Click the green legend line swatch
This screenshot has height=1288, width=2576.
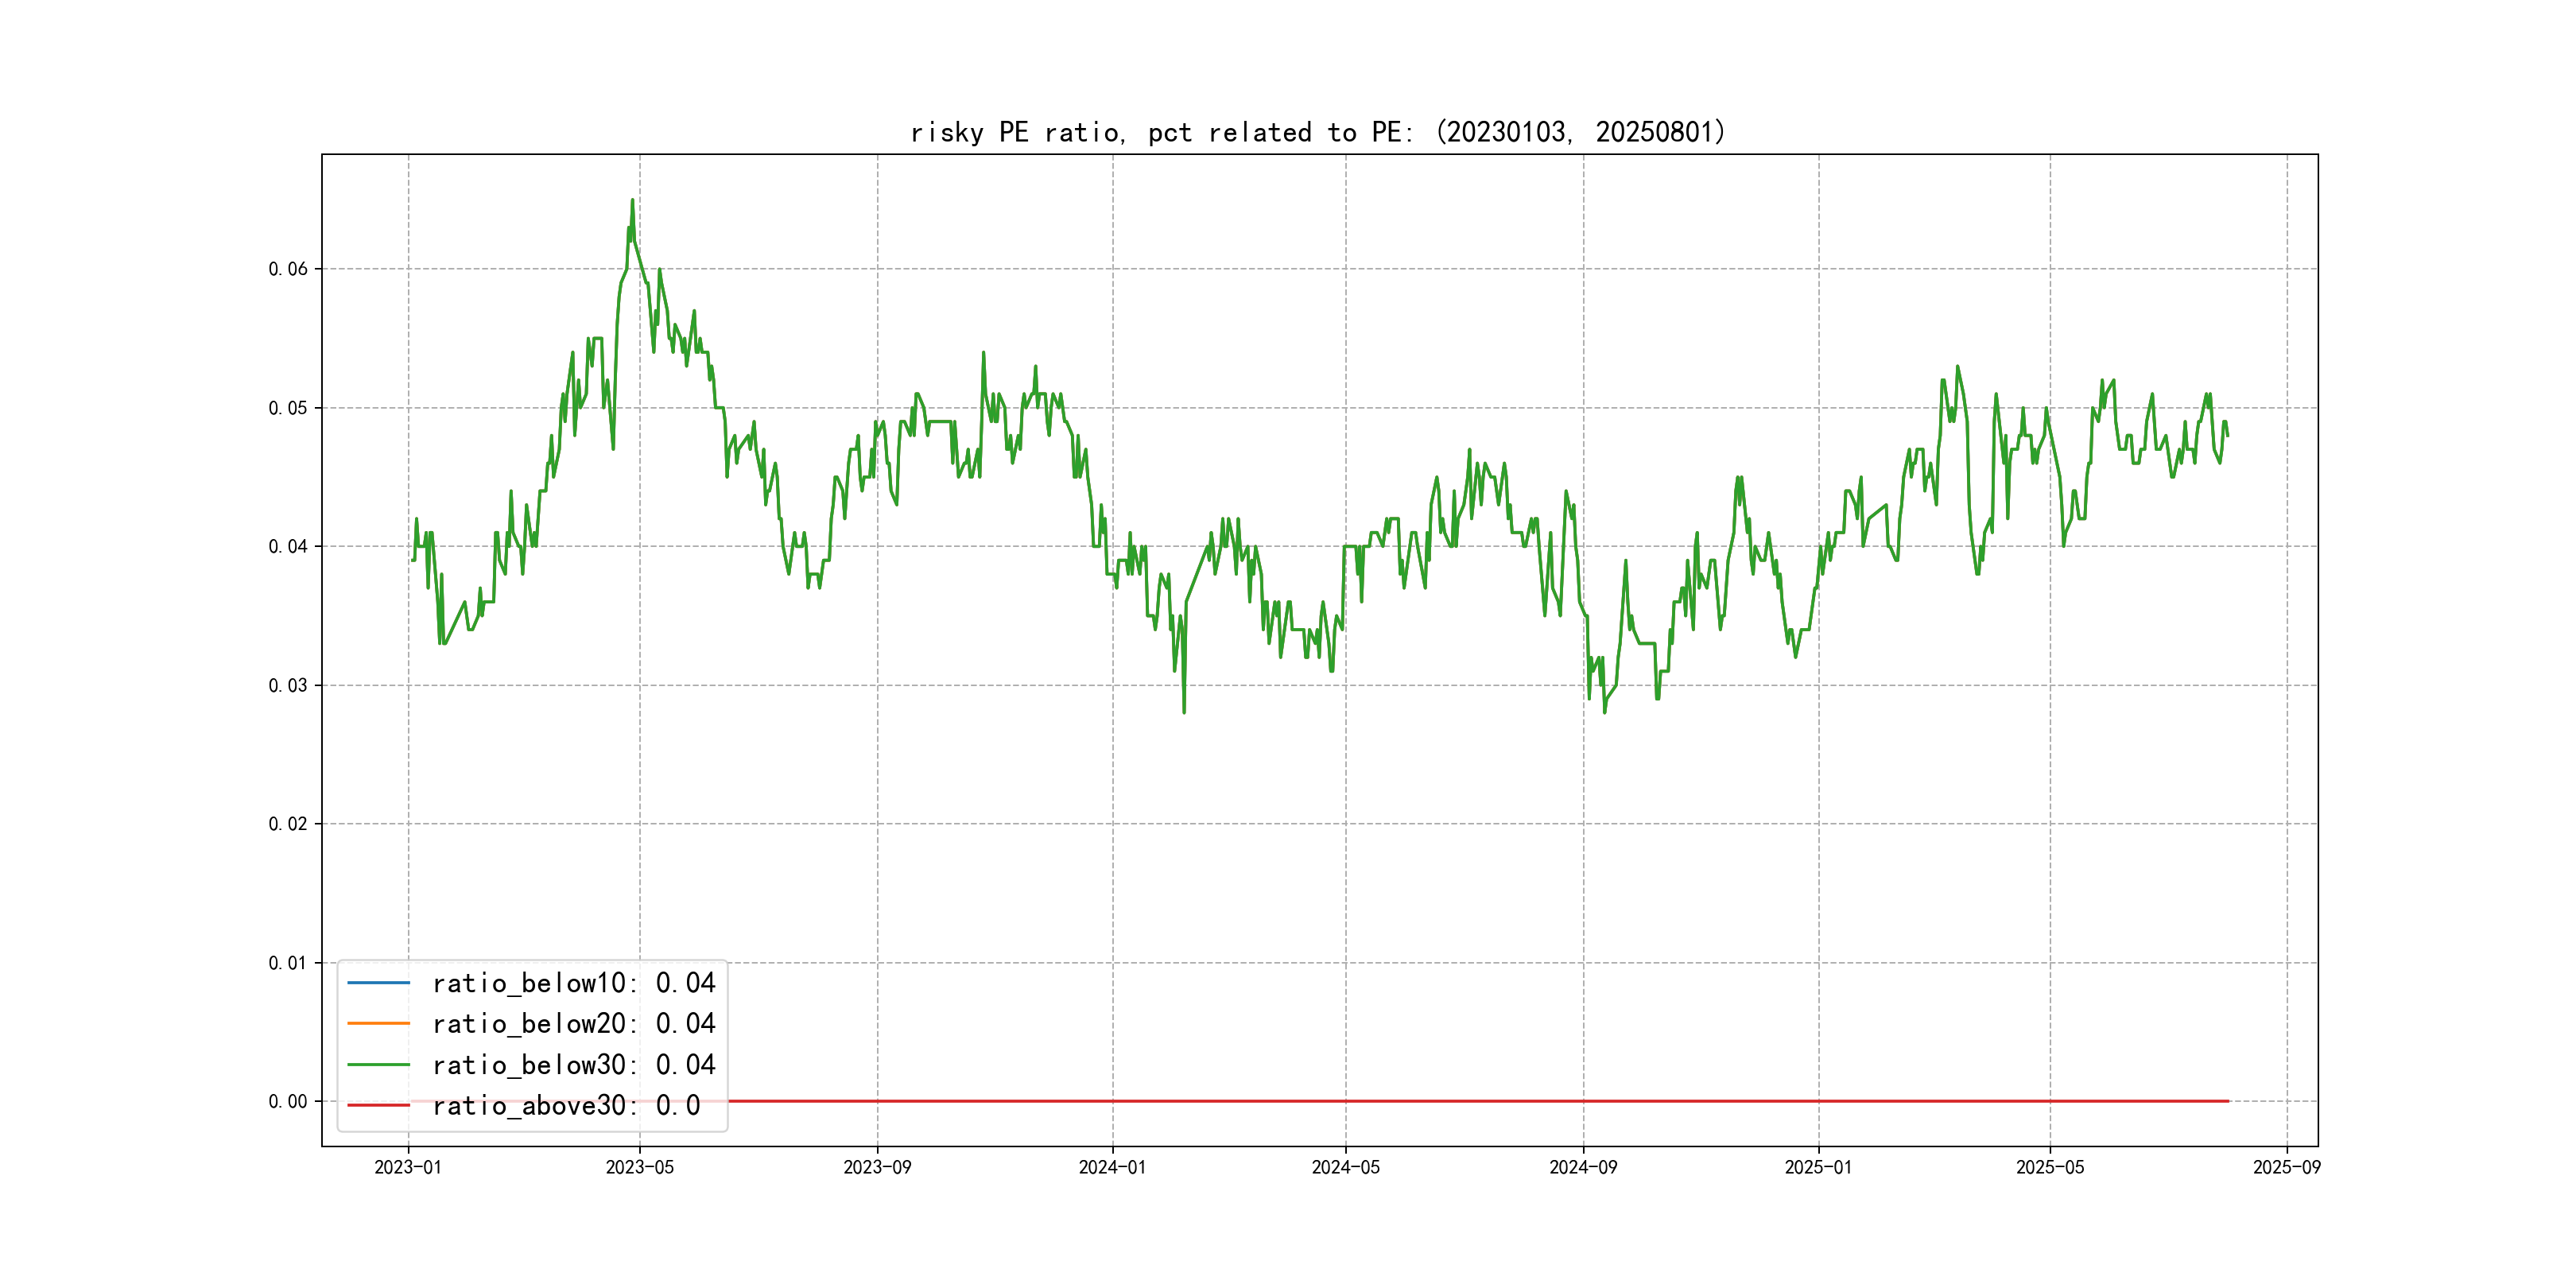click(x=378, y=1065)
